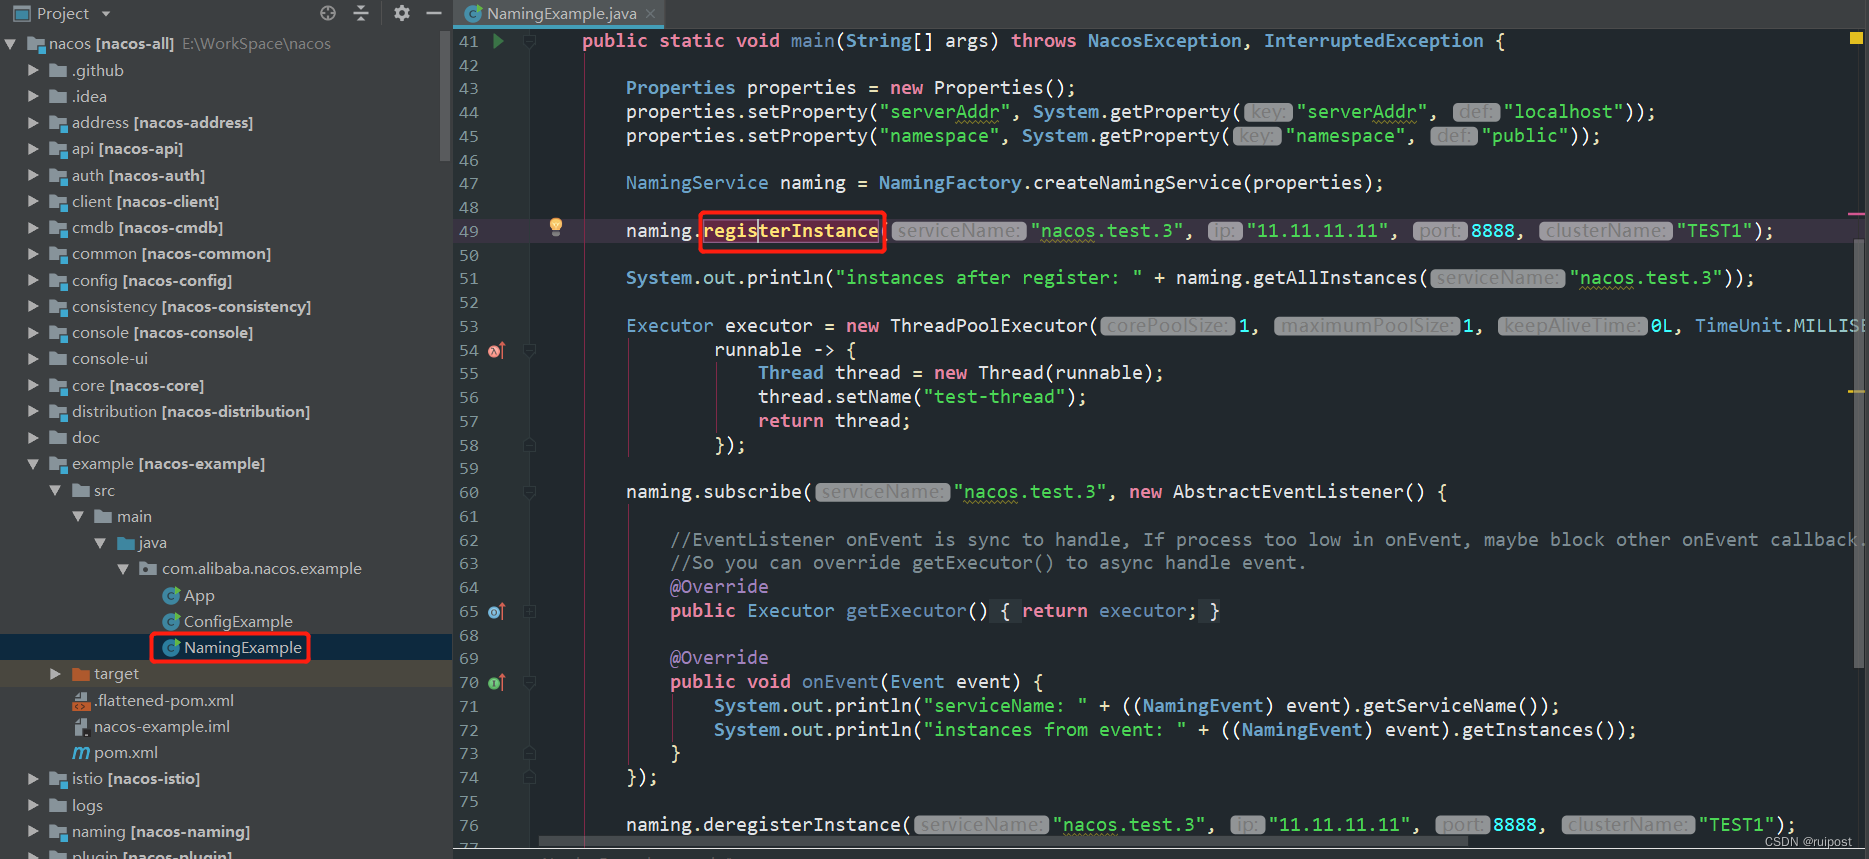Expand the api [nacos-api] module
The width and height of the screenshot is (1869, 859).
[33, 148]
